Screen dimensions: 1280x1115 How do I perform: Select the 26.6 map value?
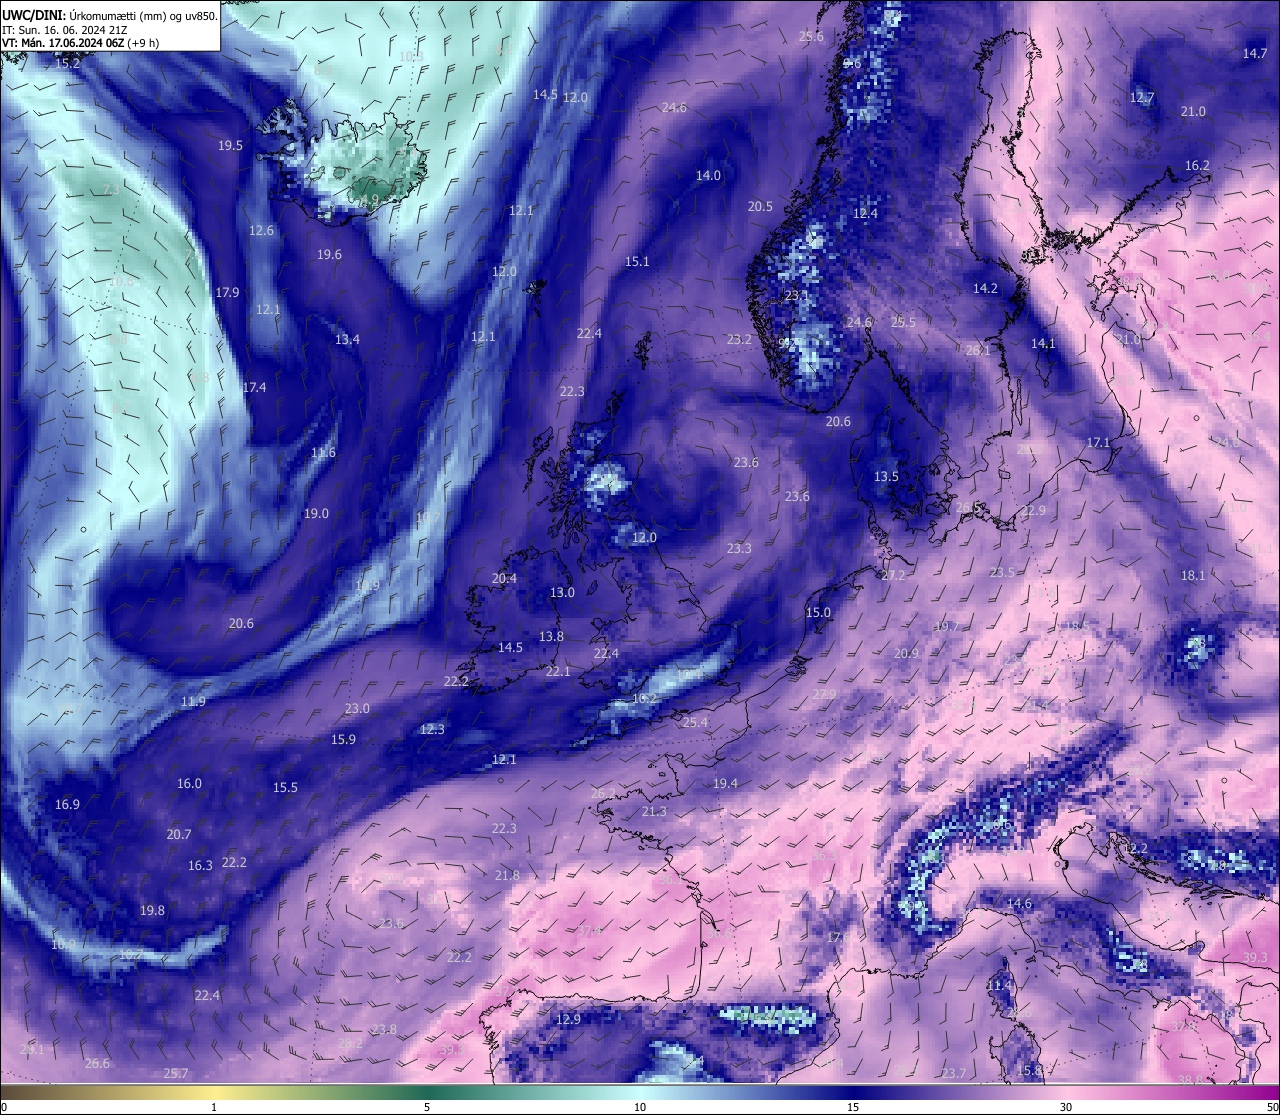pos(97,1063)
